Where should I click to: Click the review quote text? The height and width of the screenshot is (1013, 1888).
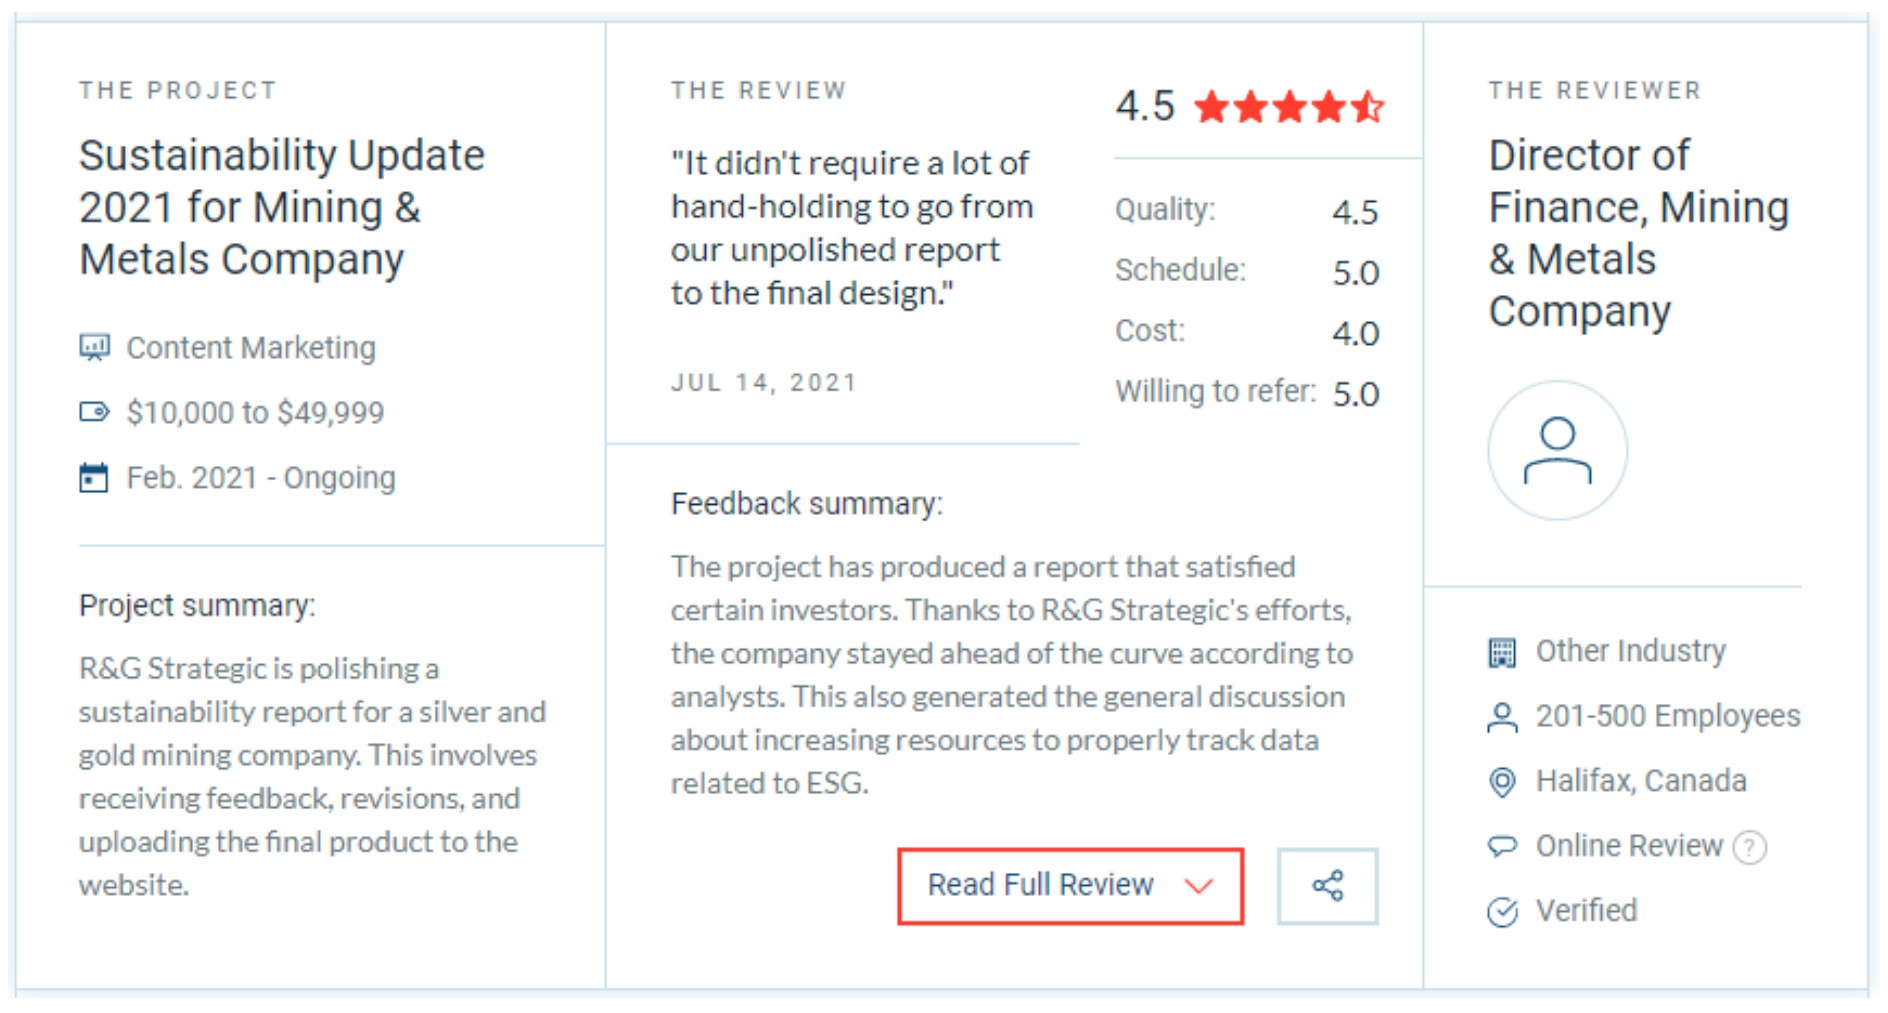(852, 228)
